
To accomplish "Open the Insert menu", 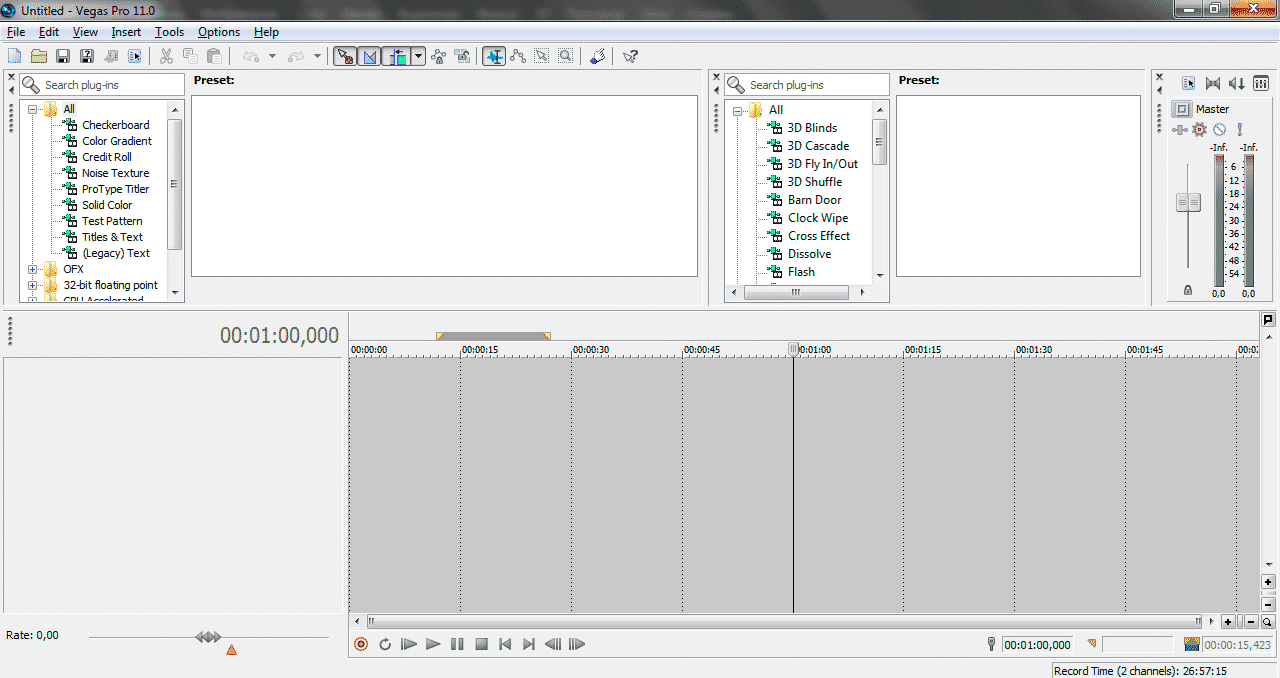I will [126, 32].
